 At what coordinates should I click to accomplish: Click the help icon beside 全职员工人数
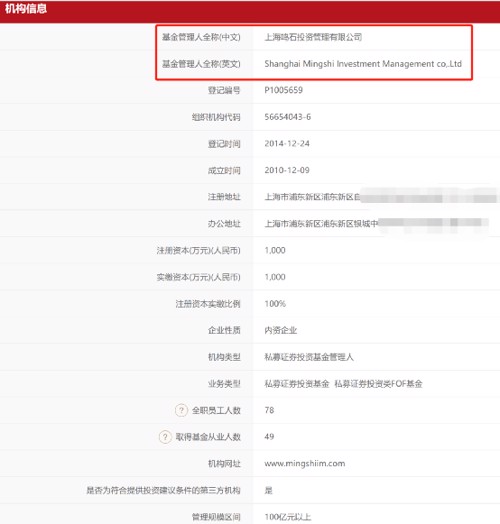pyautogui.click(x=181, y=410)
